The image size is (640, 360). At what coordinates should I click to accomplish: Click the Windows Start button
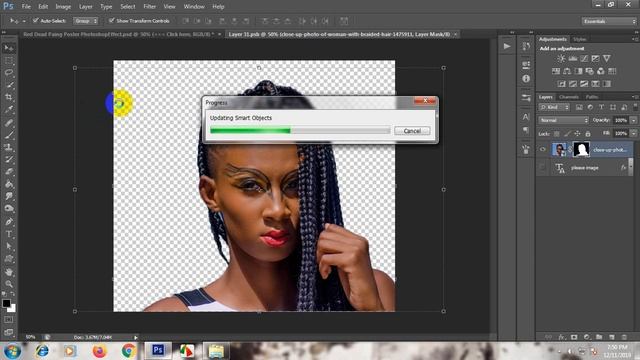12,351
